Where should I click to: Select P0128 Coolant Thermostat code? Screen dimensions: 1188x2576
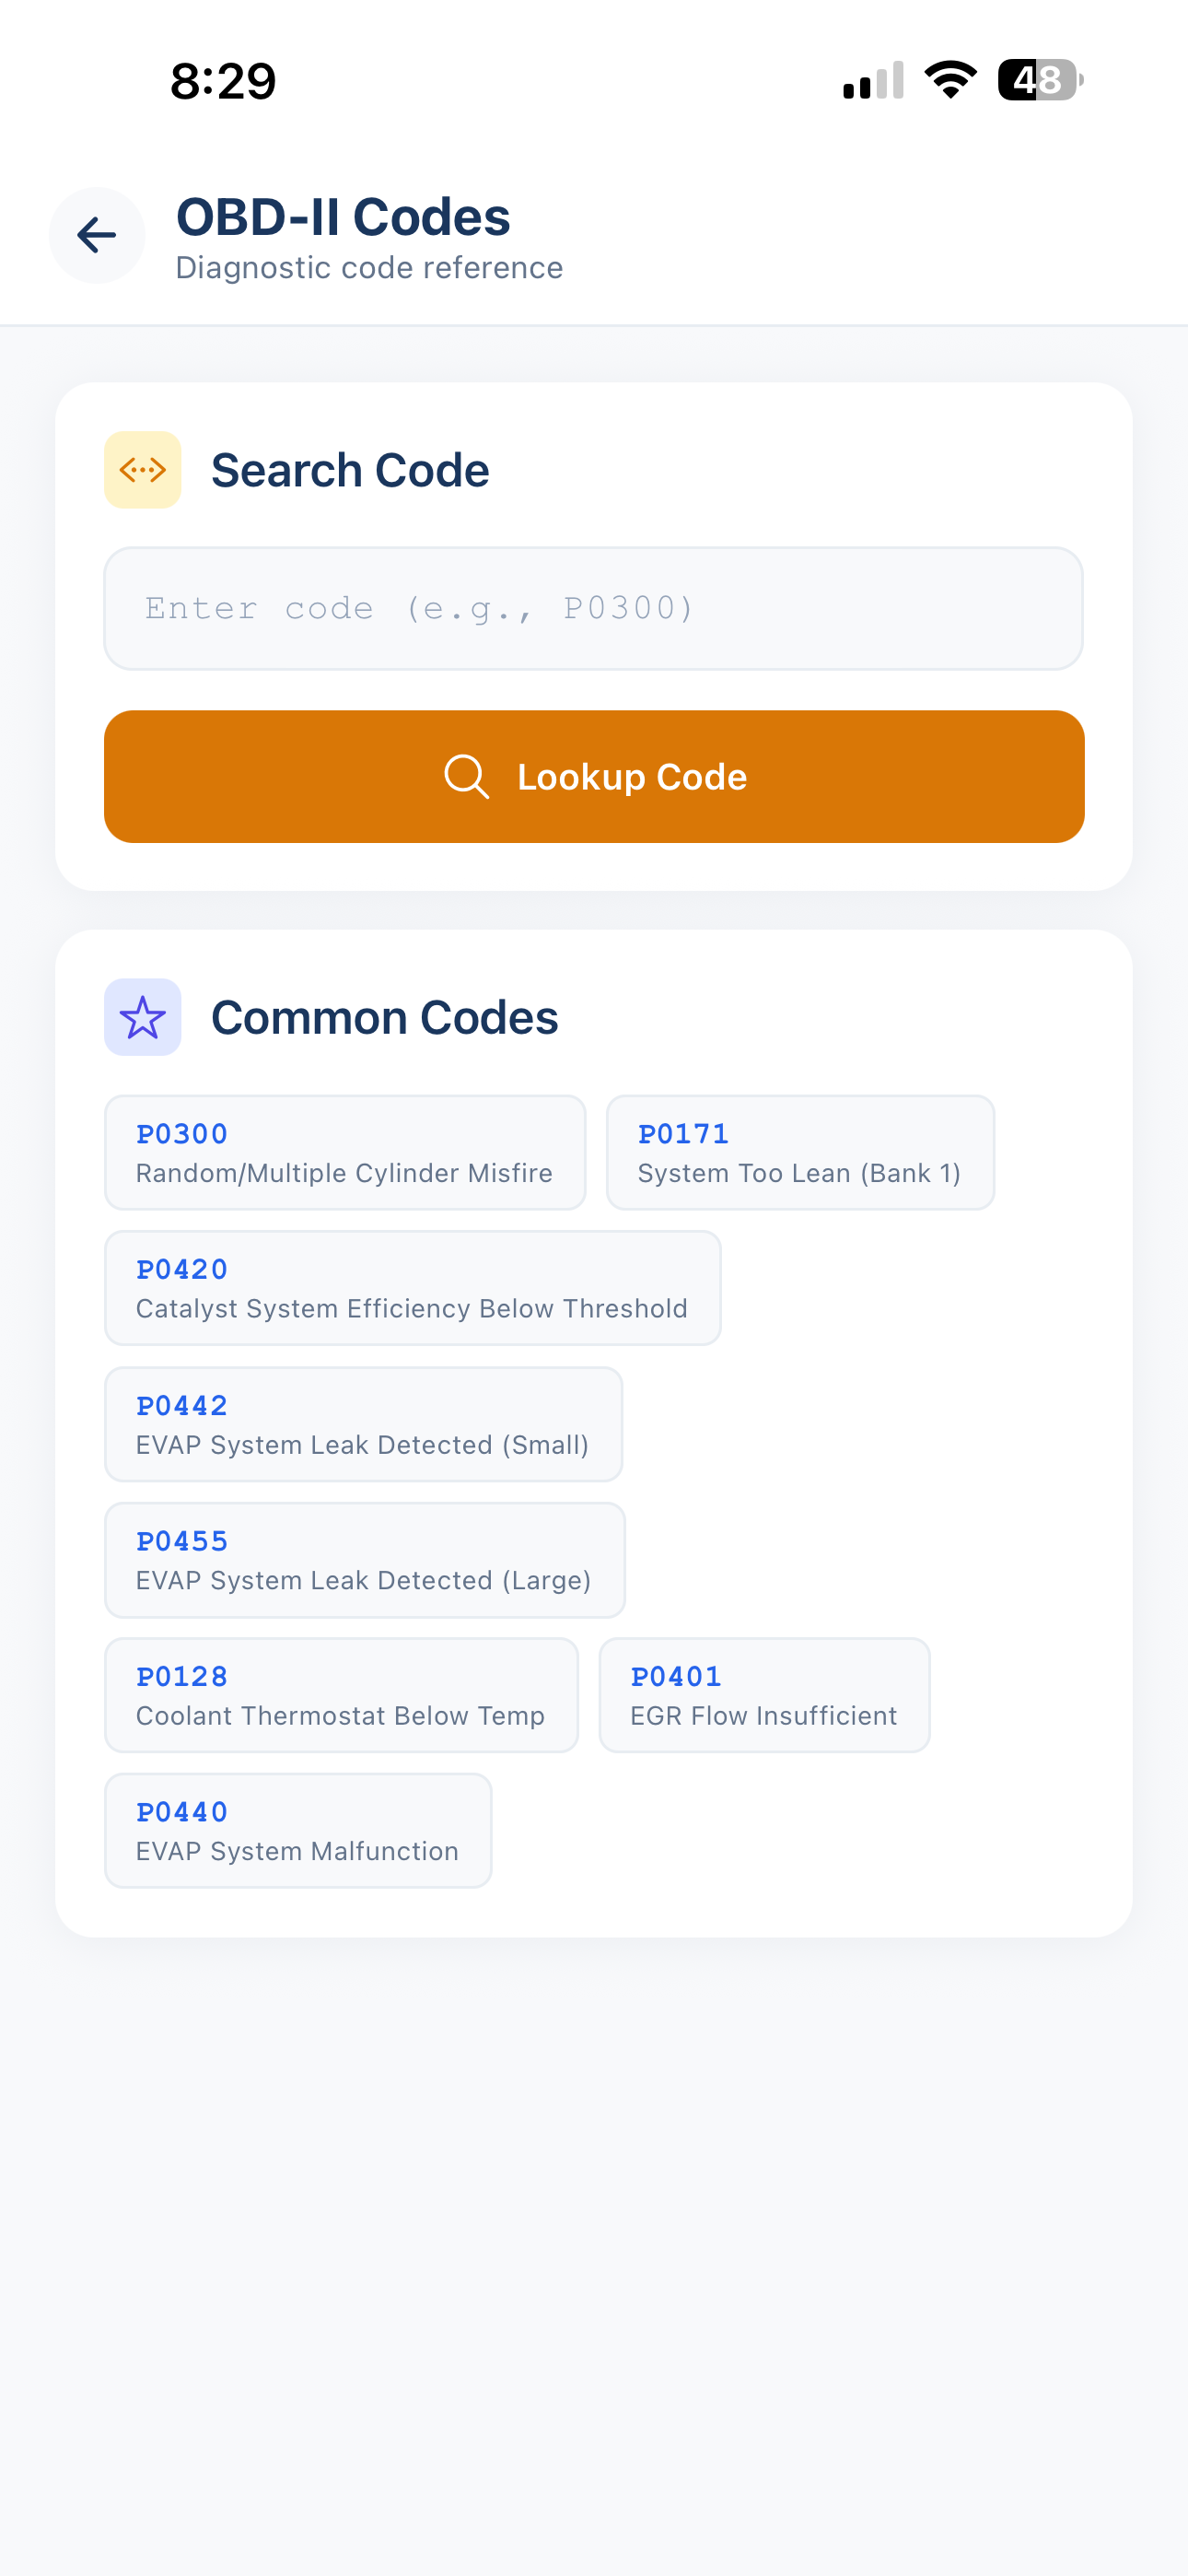[341, 1695]
